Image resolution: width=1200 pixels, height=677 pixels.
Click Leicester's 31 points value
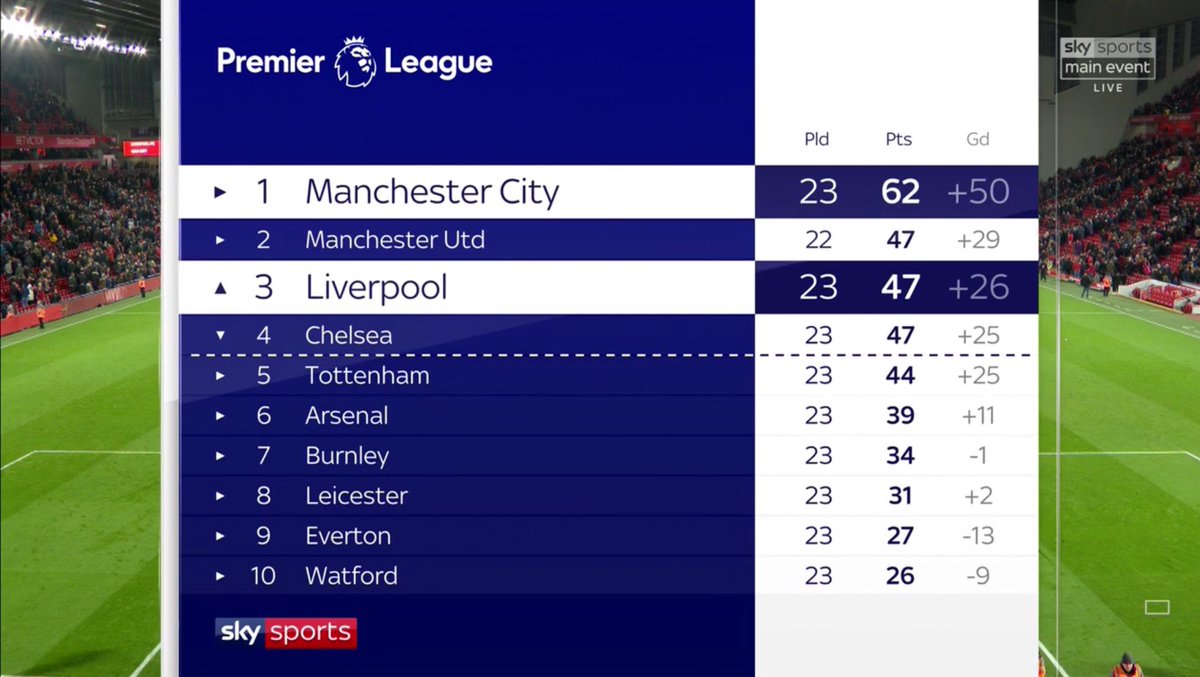[x=900, y=496]
